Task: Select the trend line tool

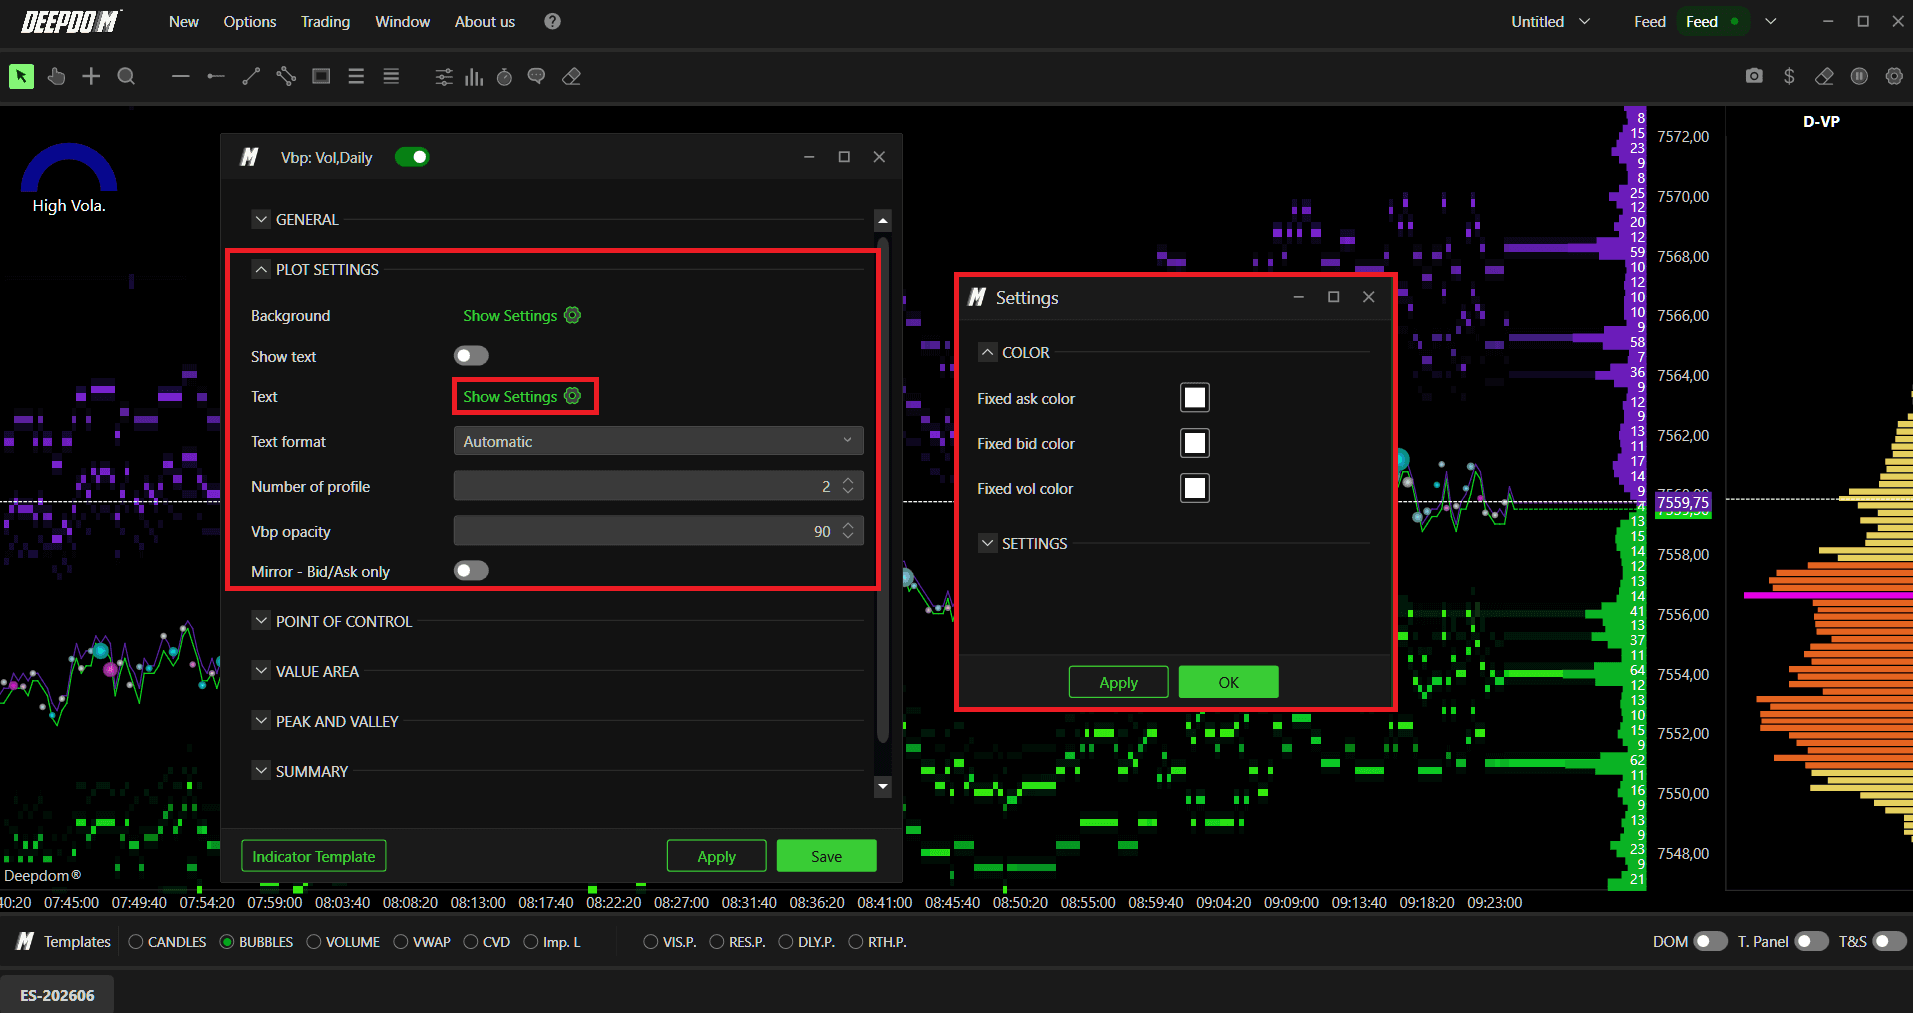Action: pos(251,76)
